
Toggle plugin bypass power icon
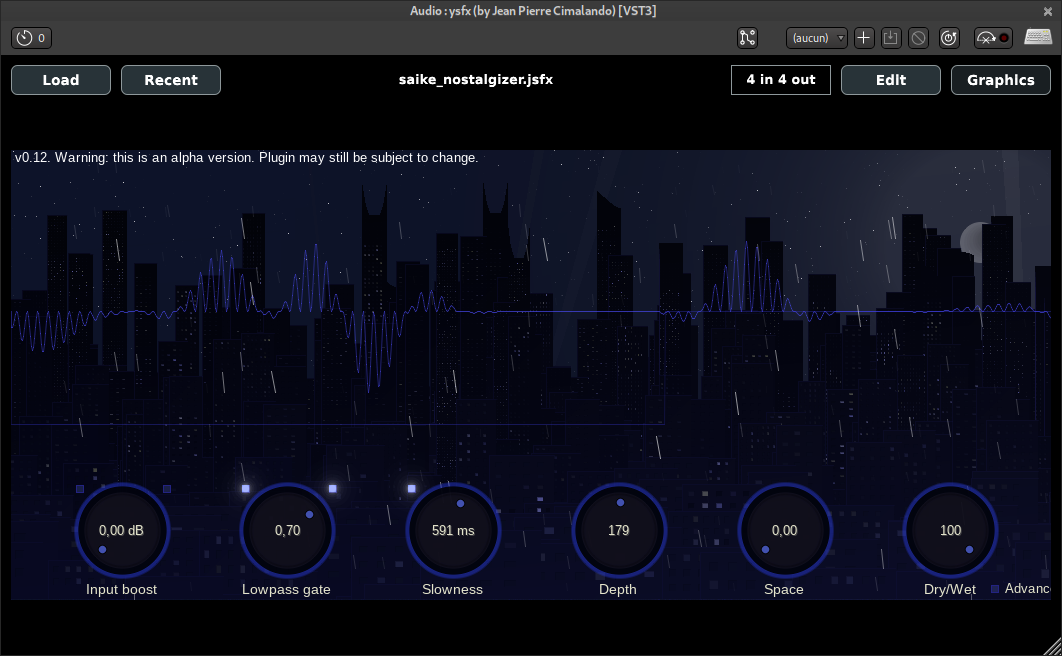click(949, 38)
